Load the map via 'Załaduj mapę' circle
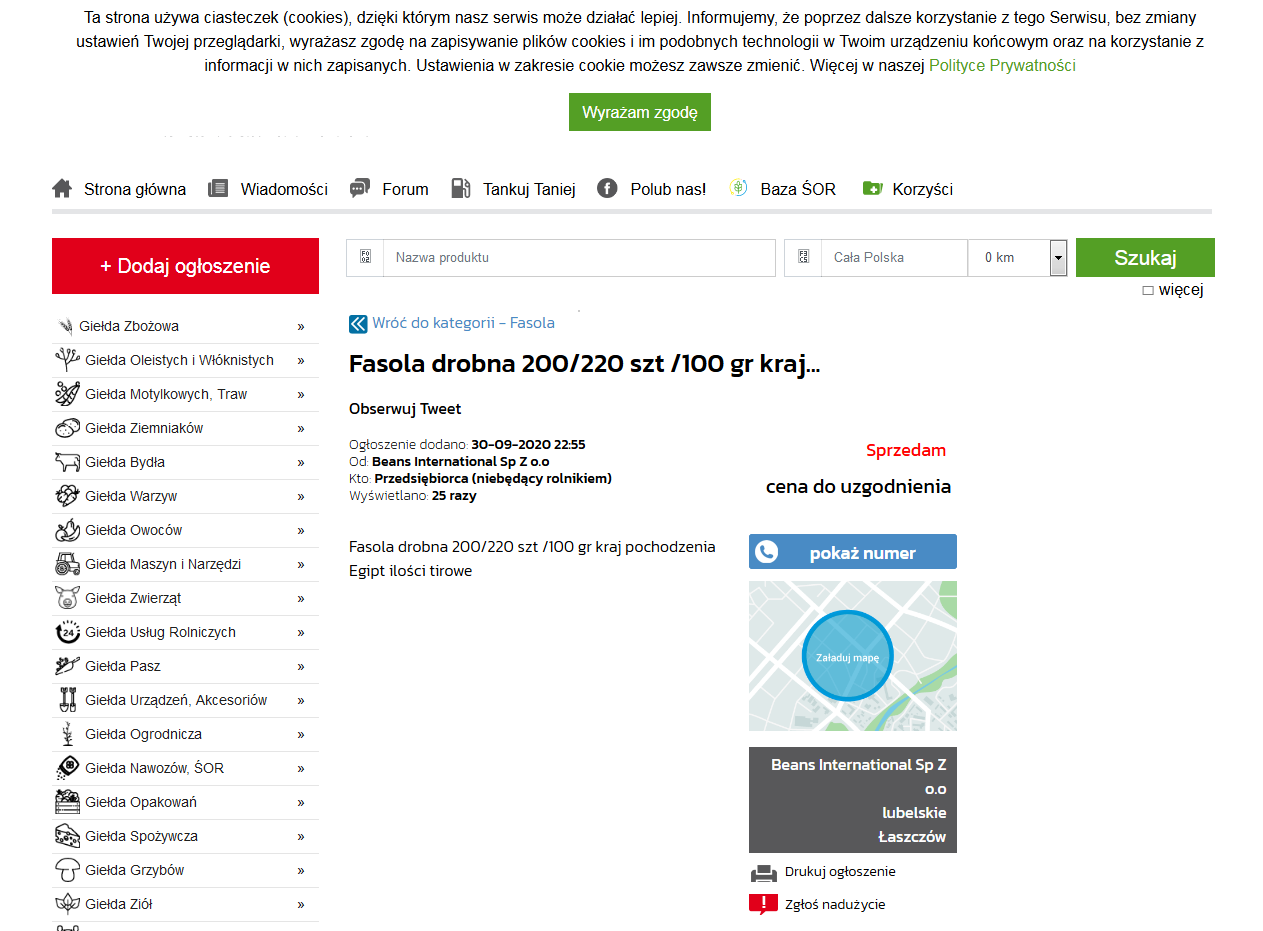The height and width of the screenshot is (931, 1263). coord(847,657)
